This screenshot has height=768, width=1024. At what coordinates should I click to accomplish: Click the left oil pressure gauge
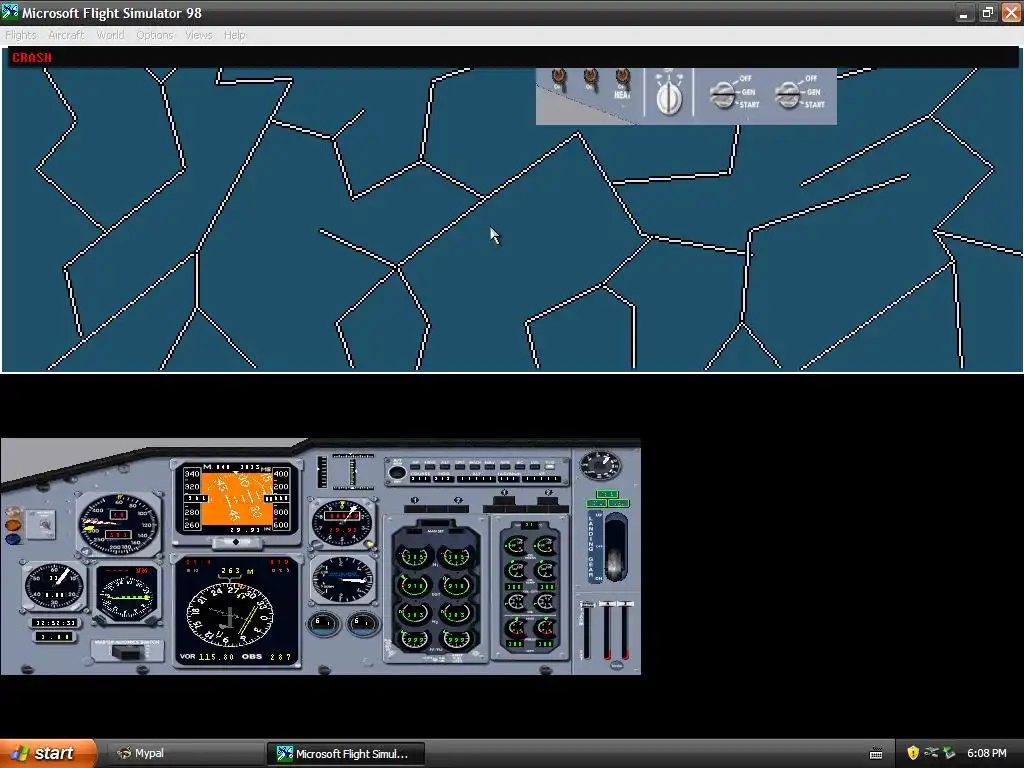pyautogui.click(x=516, y=545)
